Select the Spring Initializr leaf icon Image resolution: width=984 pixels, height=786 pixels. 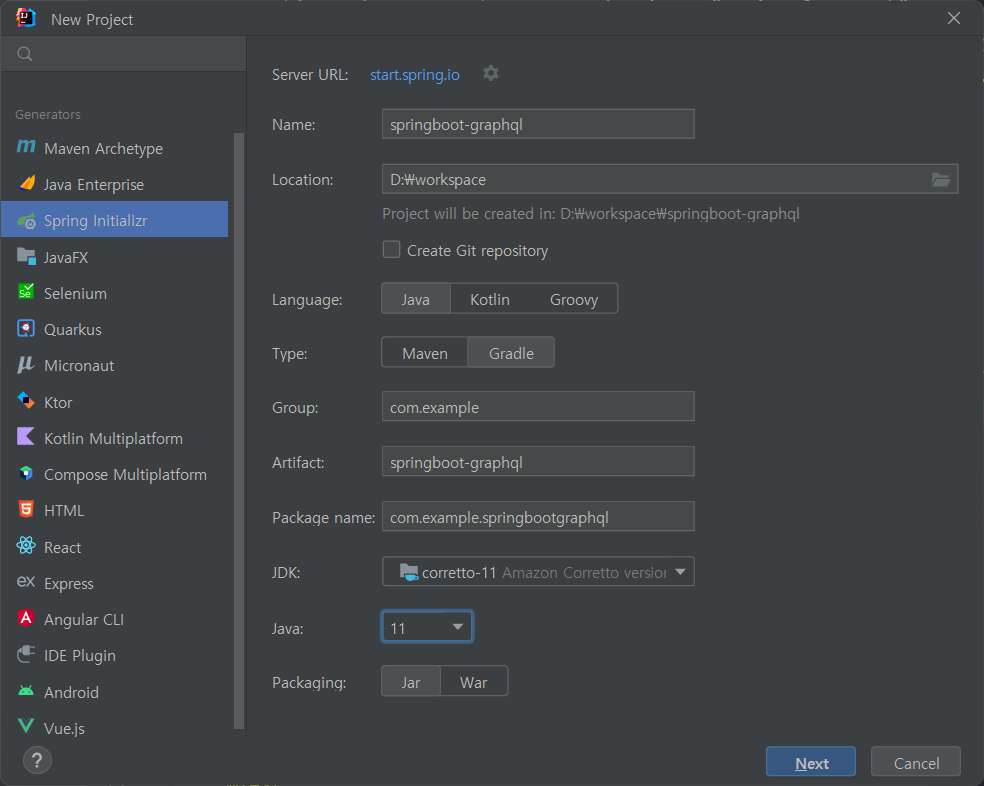(x=26, y=220)
